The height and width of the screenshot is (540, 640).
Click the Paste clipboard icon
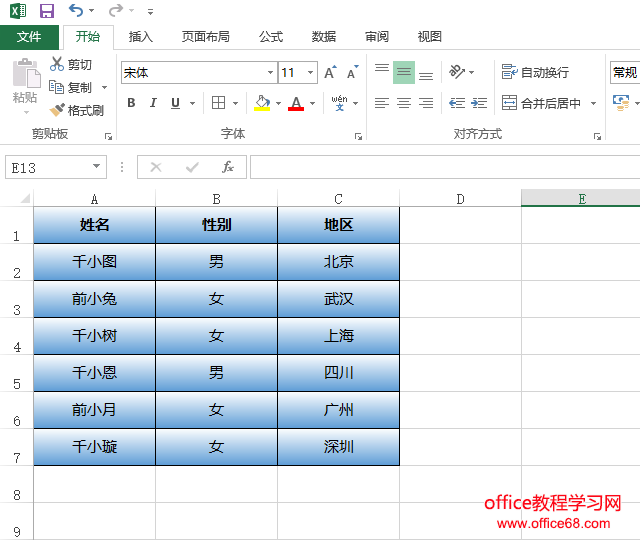tap(26, 73)
